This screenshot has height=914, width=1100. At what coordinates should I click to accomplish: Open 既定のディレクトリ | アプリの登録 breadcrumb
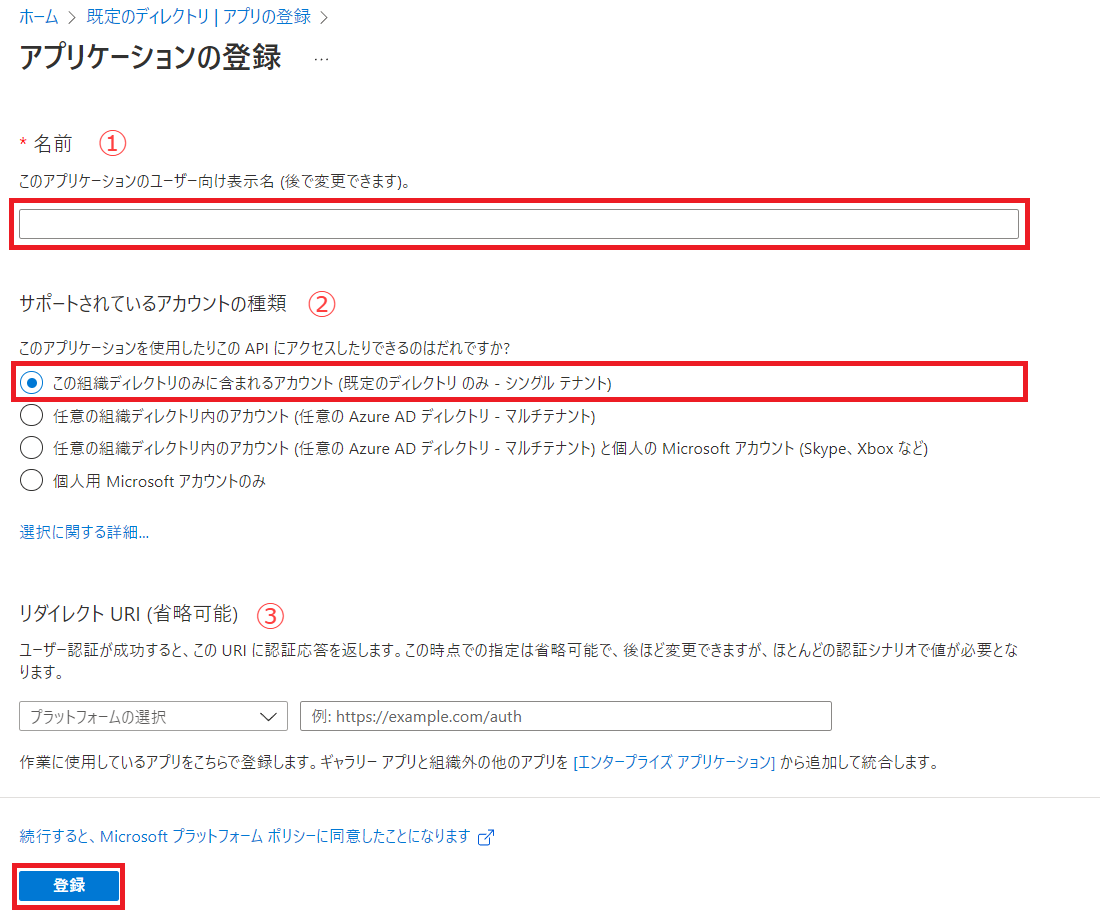pyautogui.click(x=199, y=17)
